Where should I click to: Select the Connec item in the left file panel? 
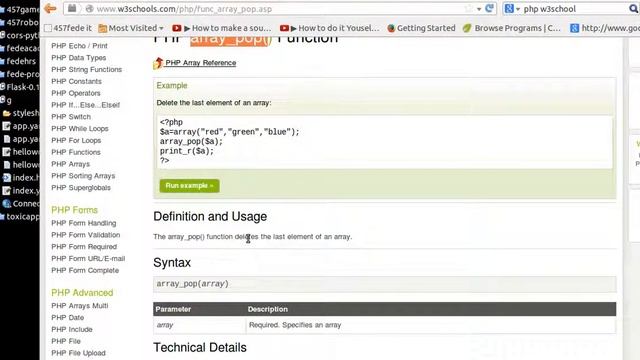coord(21,203)
